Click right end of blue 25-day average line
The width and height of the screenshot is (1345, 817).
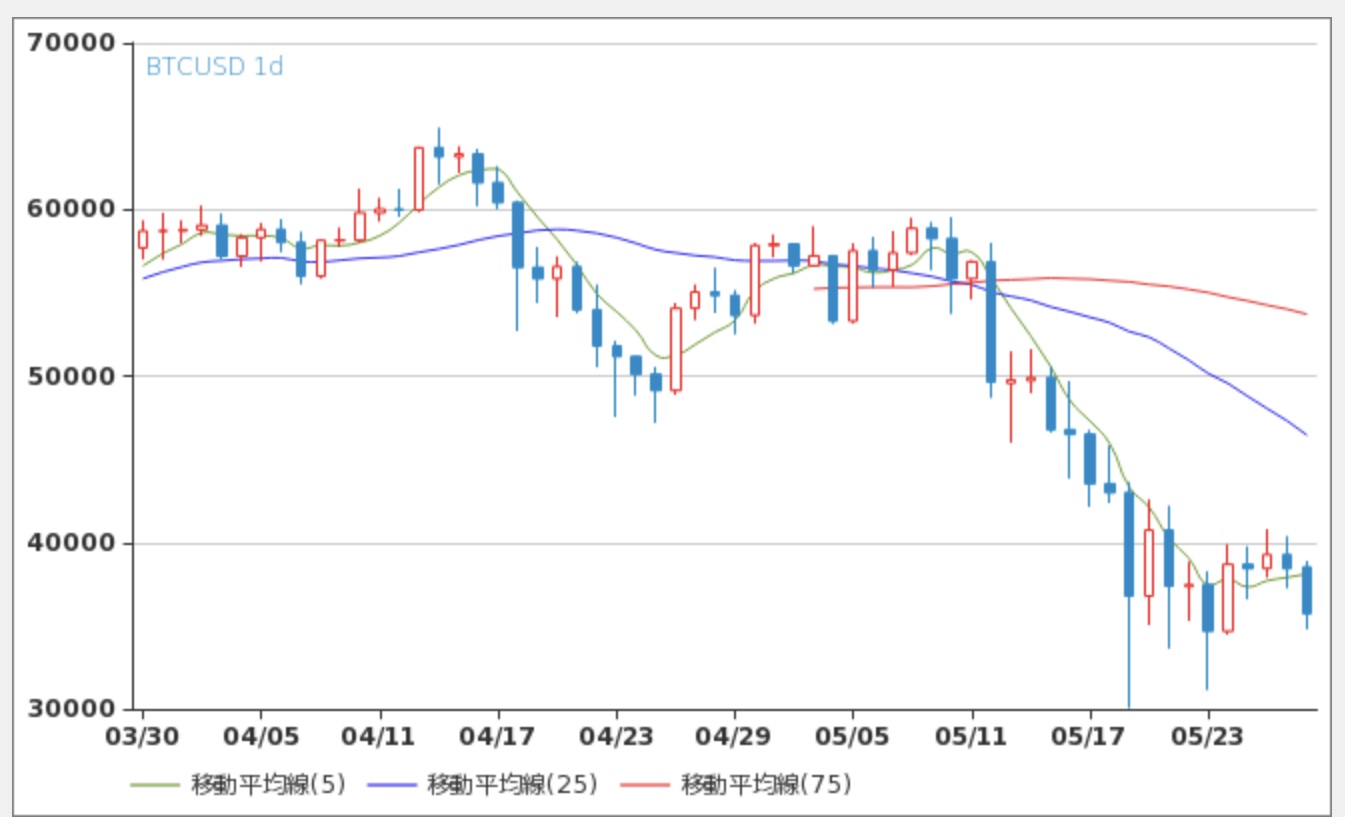coord(1304,433)
